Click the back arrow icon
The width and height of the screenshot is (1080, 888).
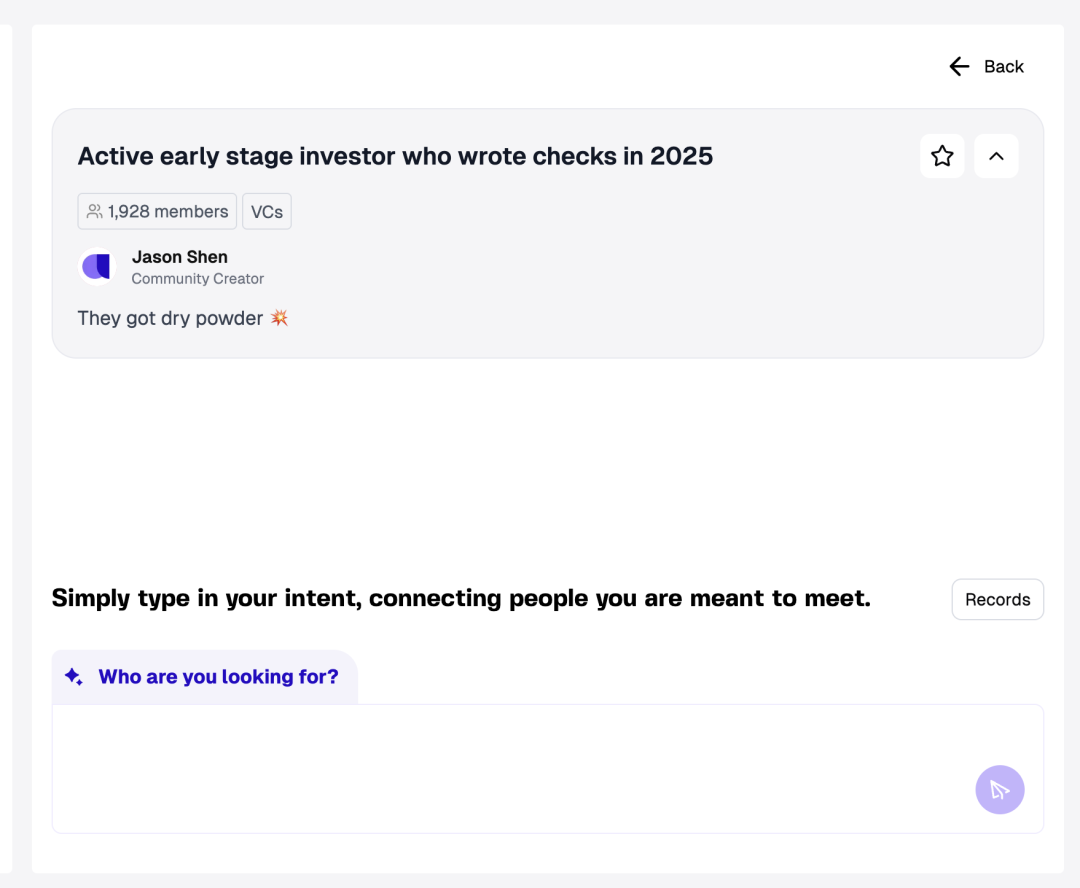click(959, 67)
